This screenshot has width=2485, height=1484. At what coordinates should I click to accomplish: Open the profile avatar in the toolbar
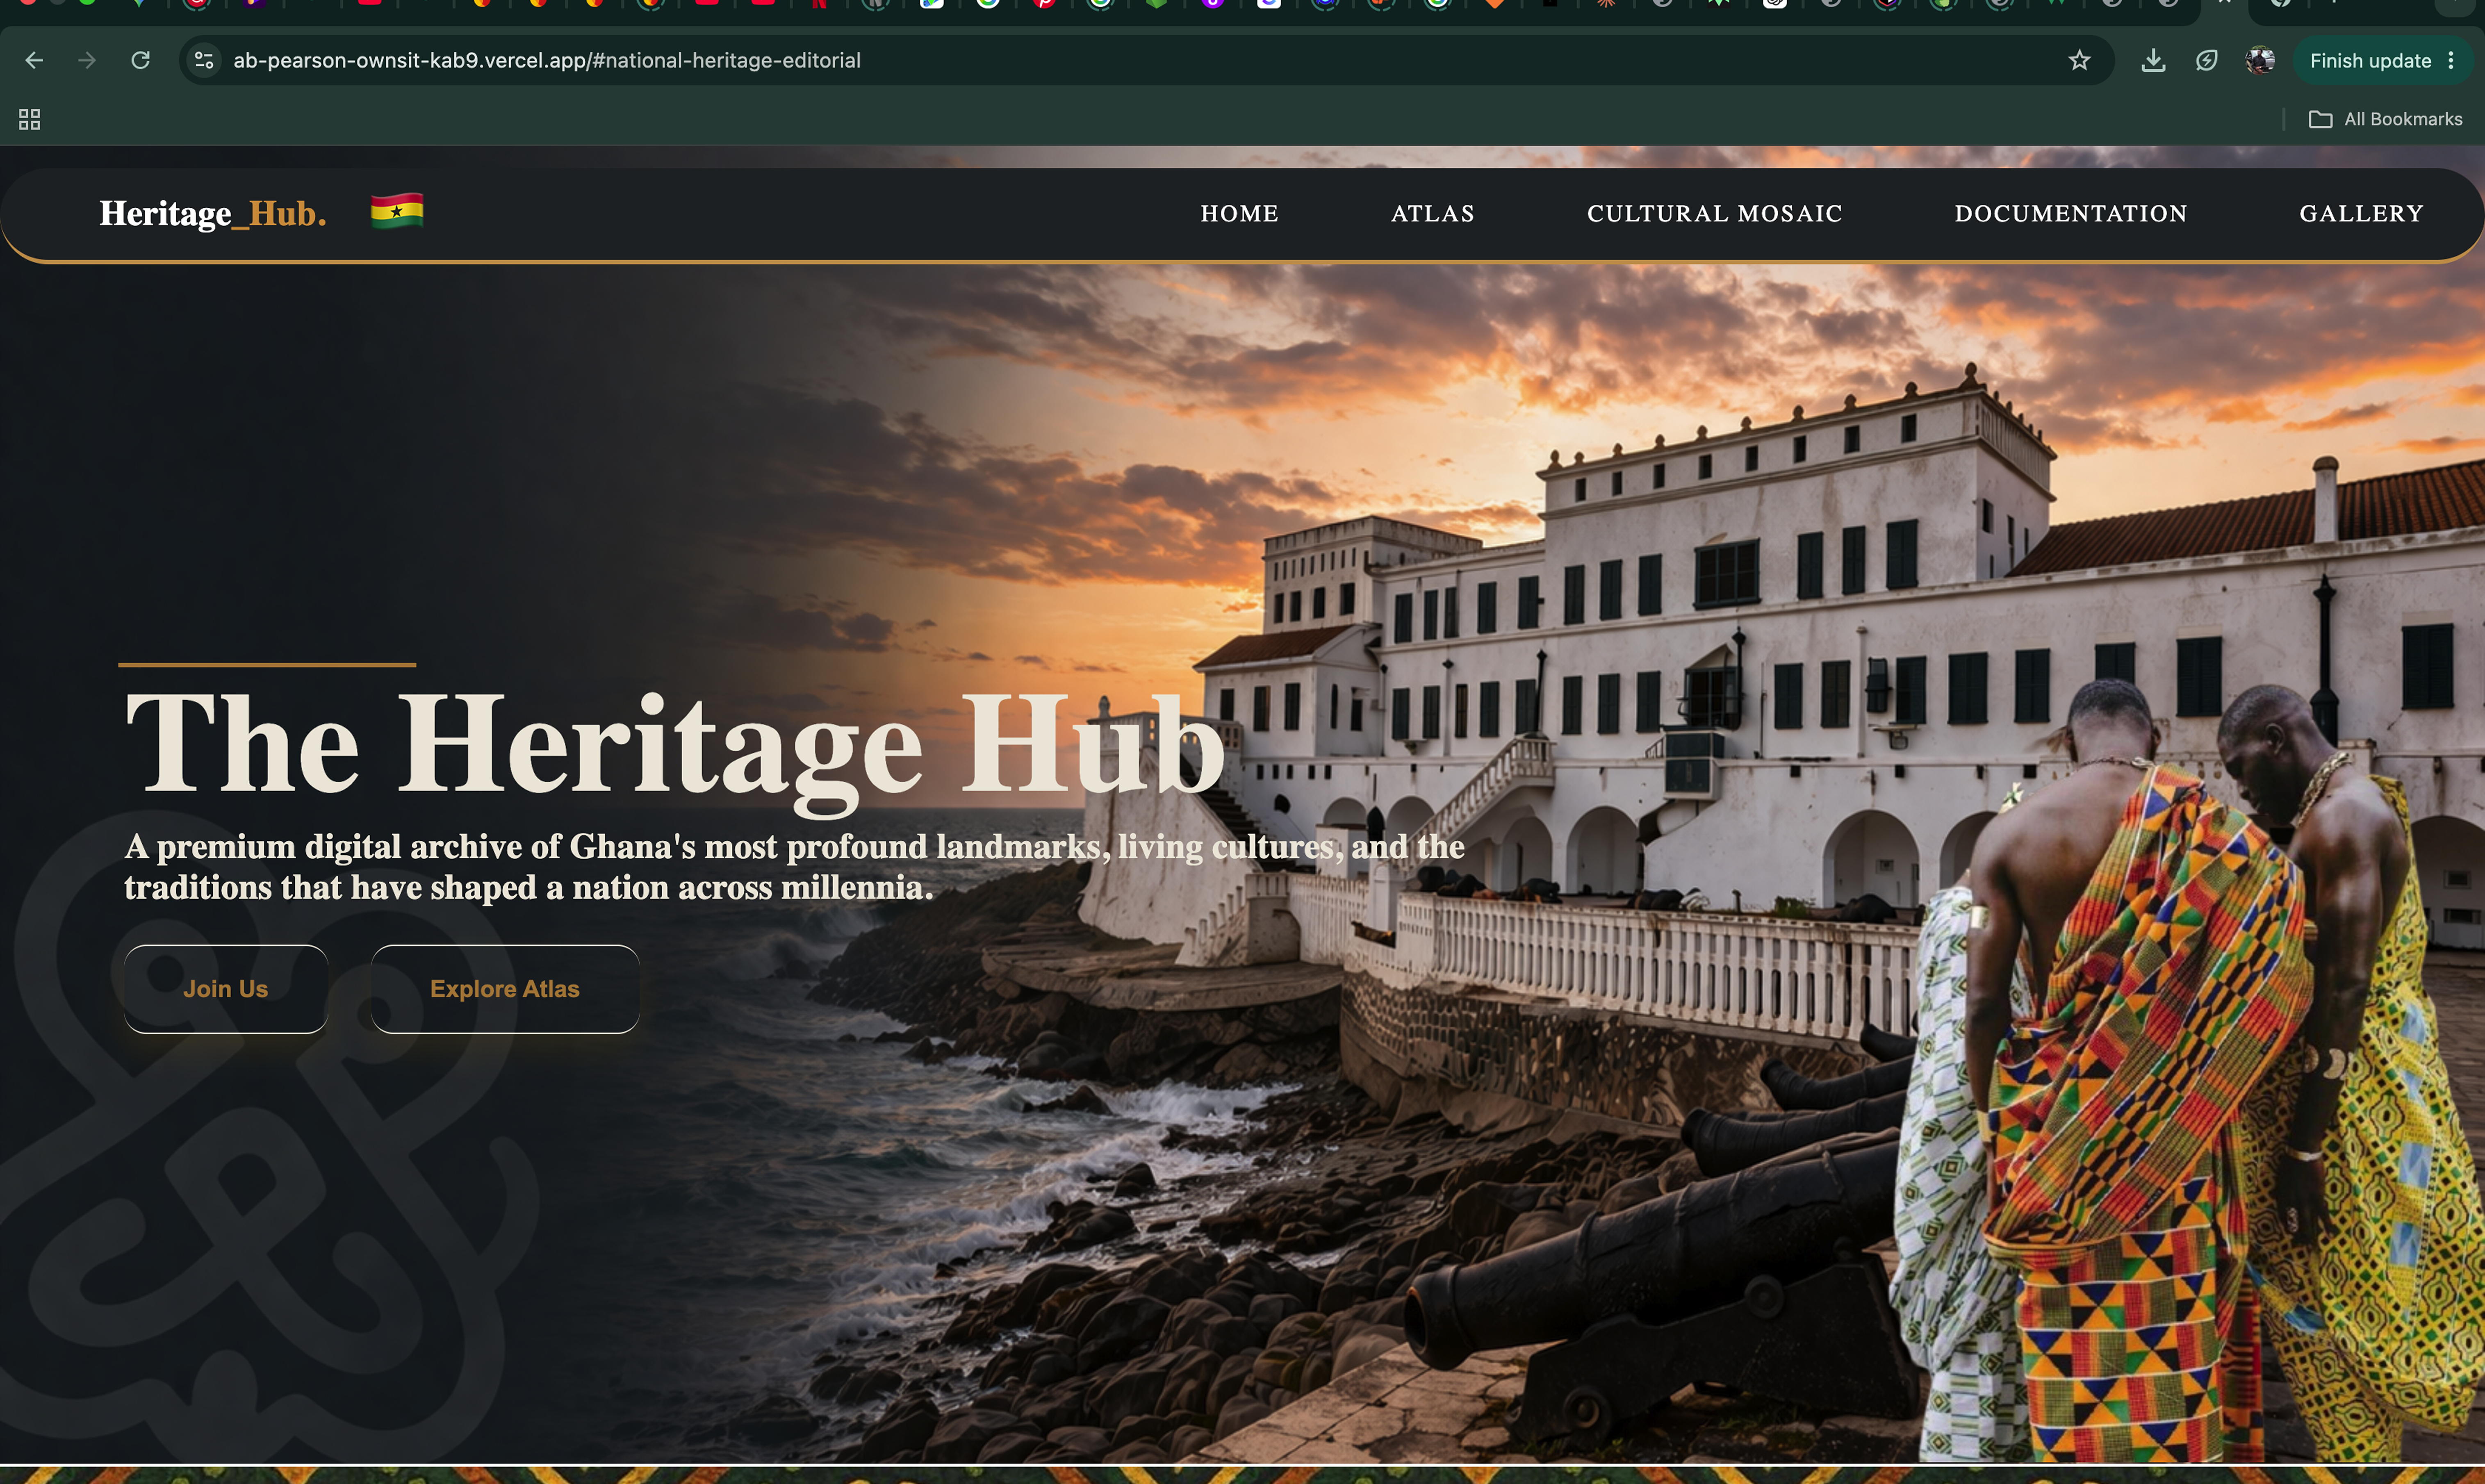tap(2260, 60)
